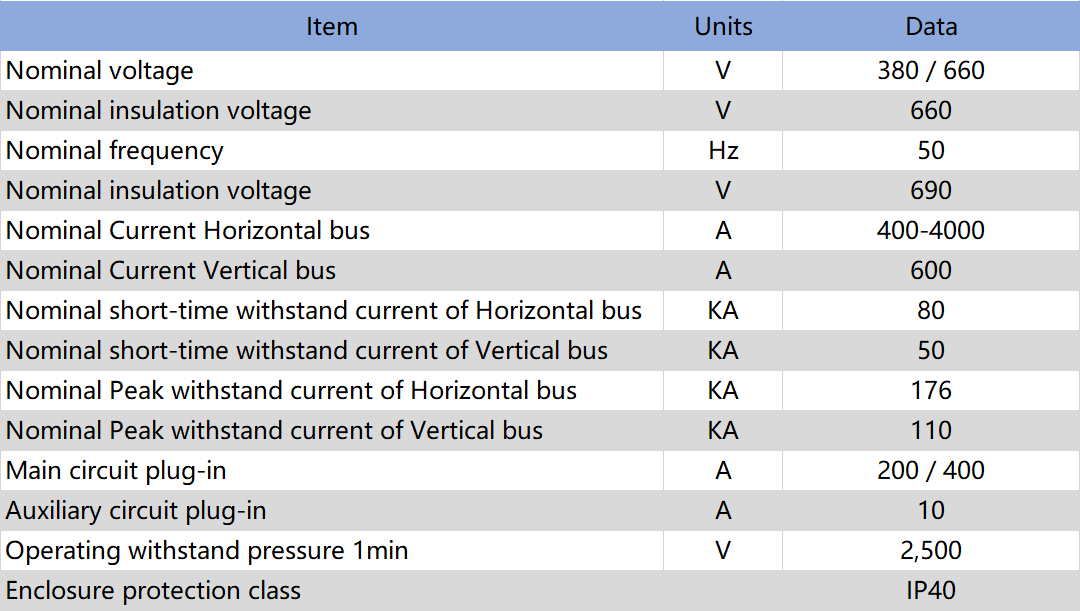The height and width of the screenshot is (611, 1080).
Task: Select Enclosure protection class cell
Action: click(331, 590)
